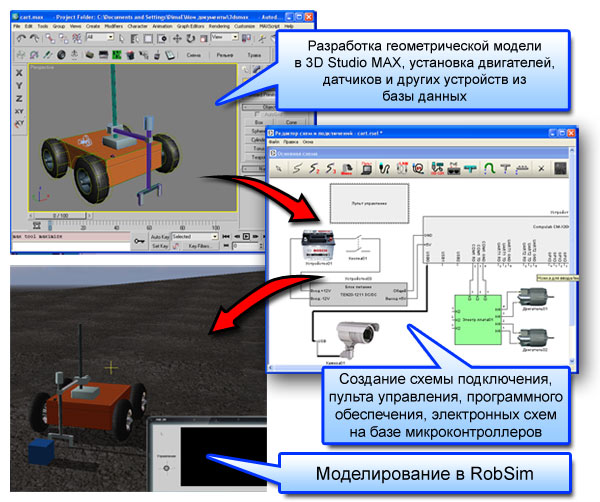Click the dark square icon at toolbar end
Screen dimensions: 600x502
click(x=560, y=168)
